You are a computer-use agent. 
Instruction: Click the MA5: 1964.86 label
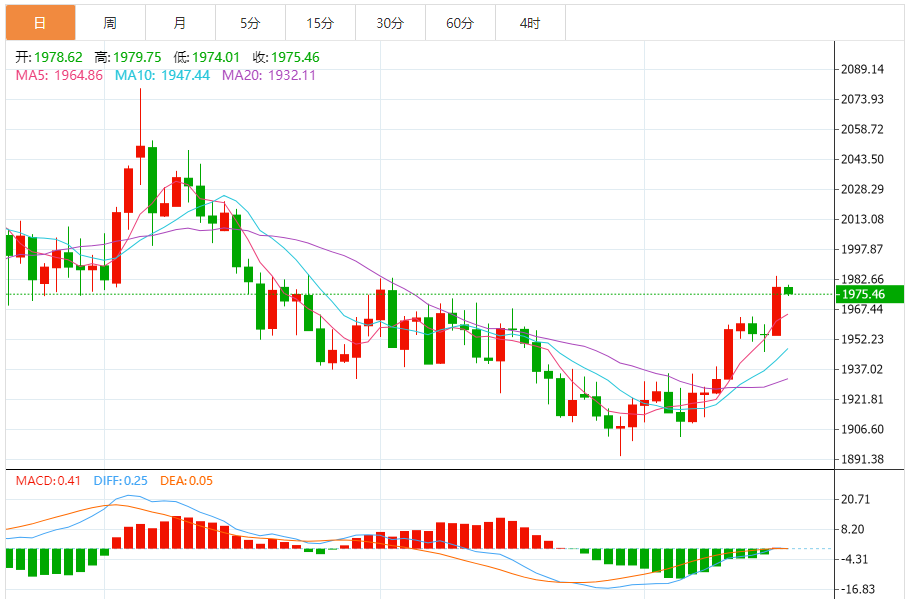pyautogui.click(x=59, y=75)
